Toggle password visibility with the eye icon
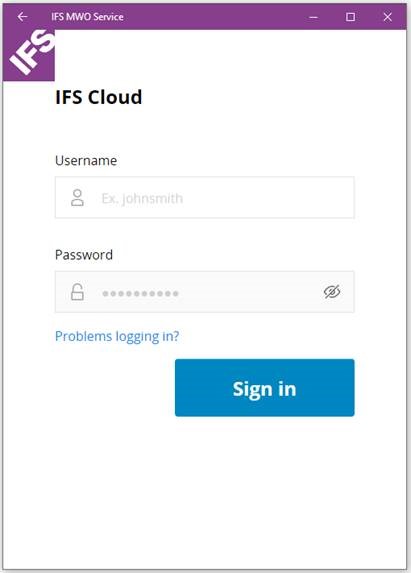411x573 pixels. [x=332, y=292]
